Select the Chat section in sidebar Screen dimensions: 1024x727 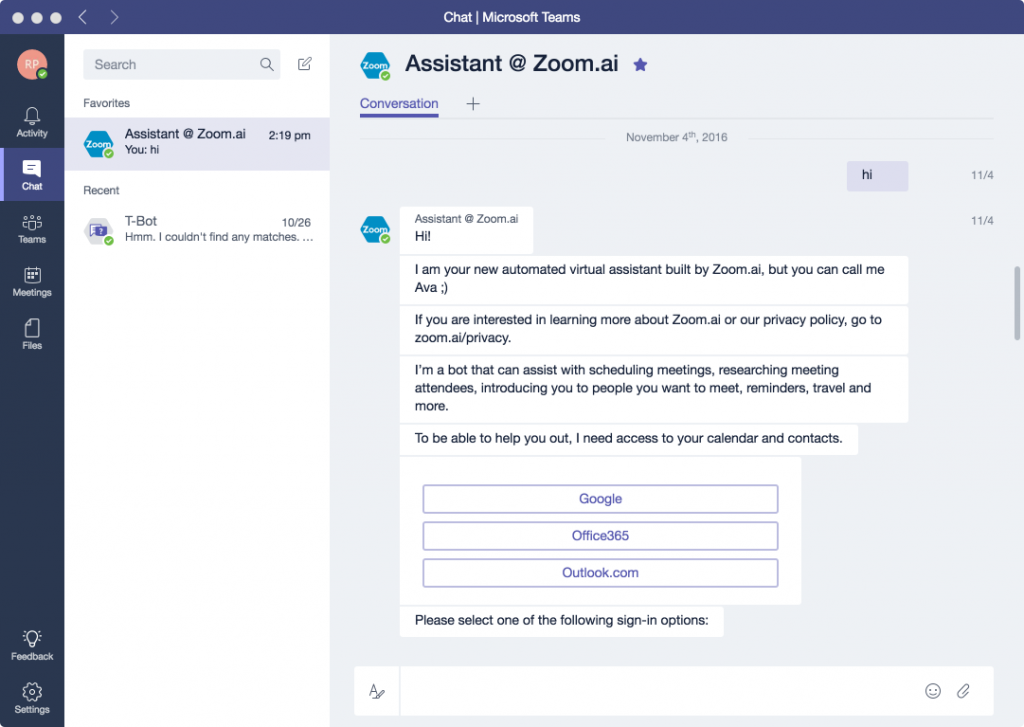coord(32,175)
